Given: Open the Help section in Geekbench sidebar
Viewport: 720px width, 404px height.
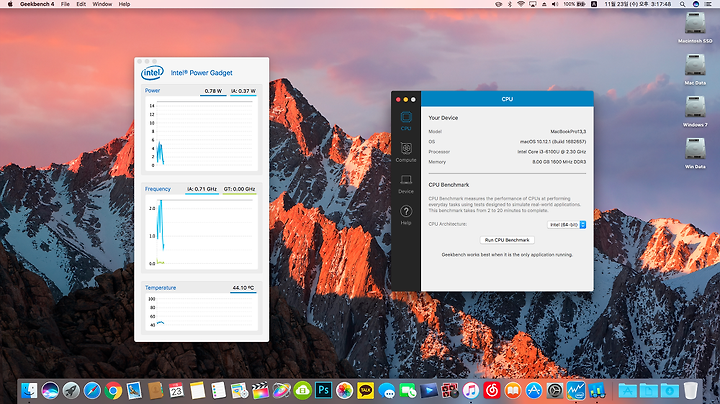Looking at the screenshot, I should (406, 215).
